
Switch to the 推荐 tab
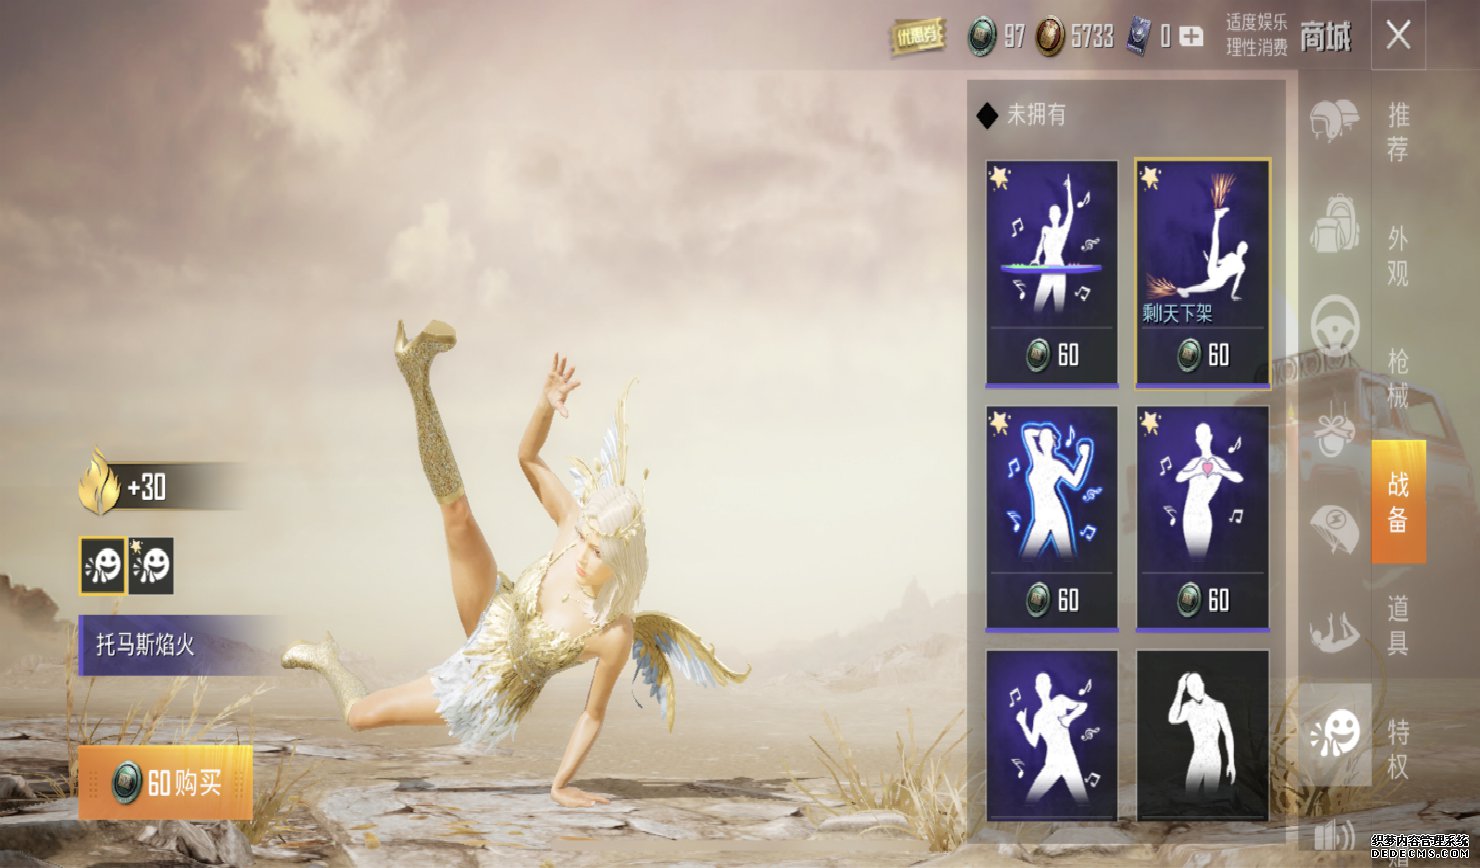pos(1398,132)
